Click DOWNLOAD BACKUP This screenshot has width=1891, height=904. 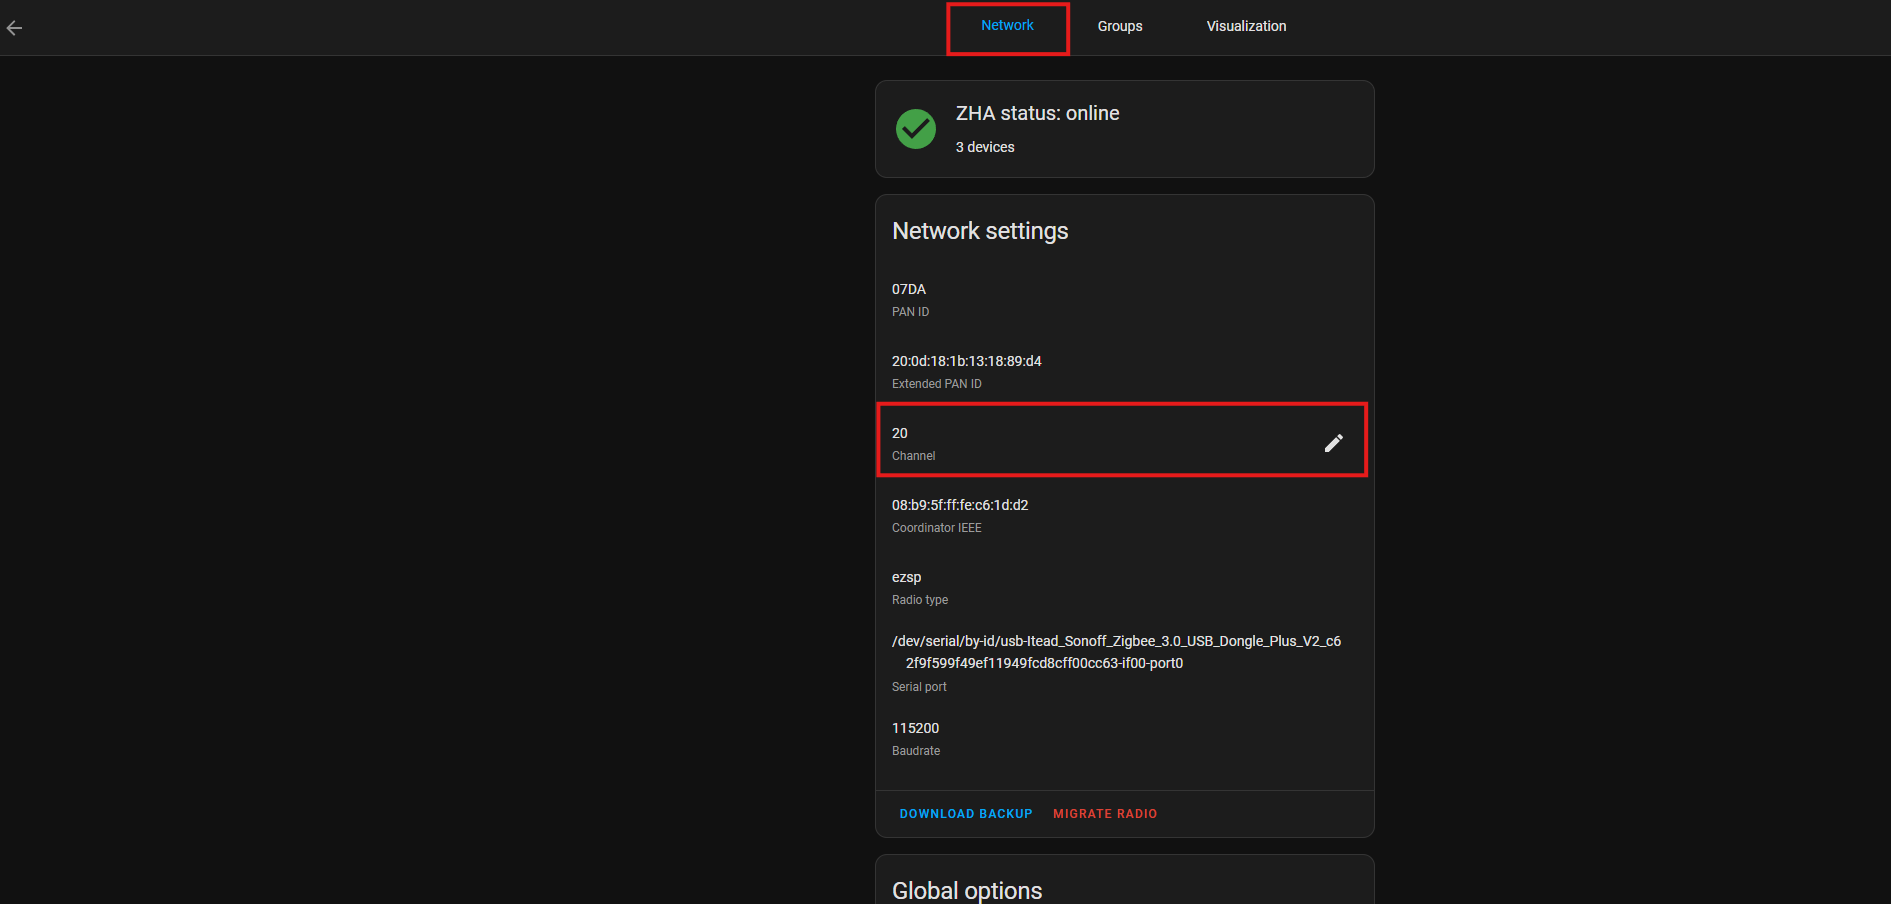[x=965, y=813]
